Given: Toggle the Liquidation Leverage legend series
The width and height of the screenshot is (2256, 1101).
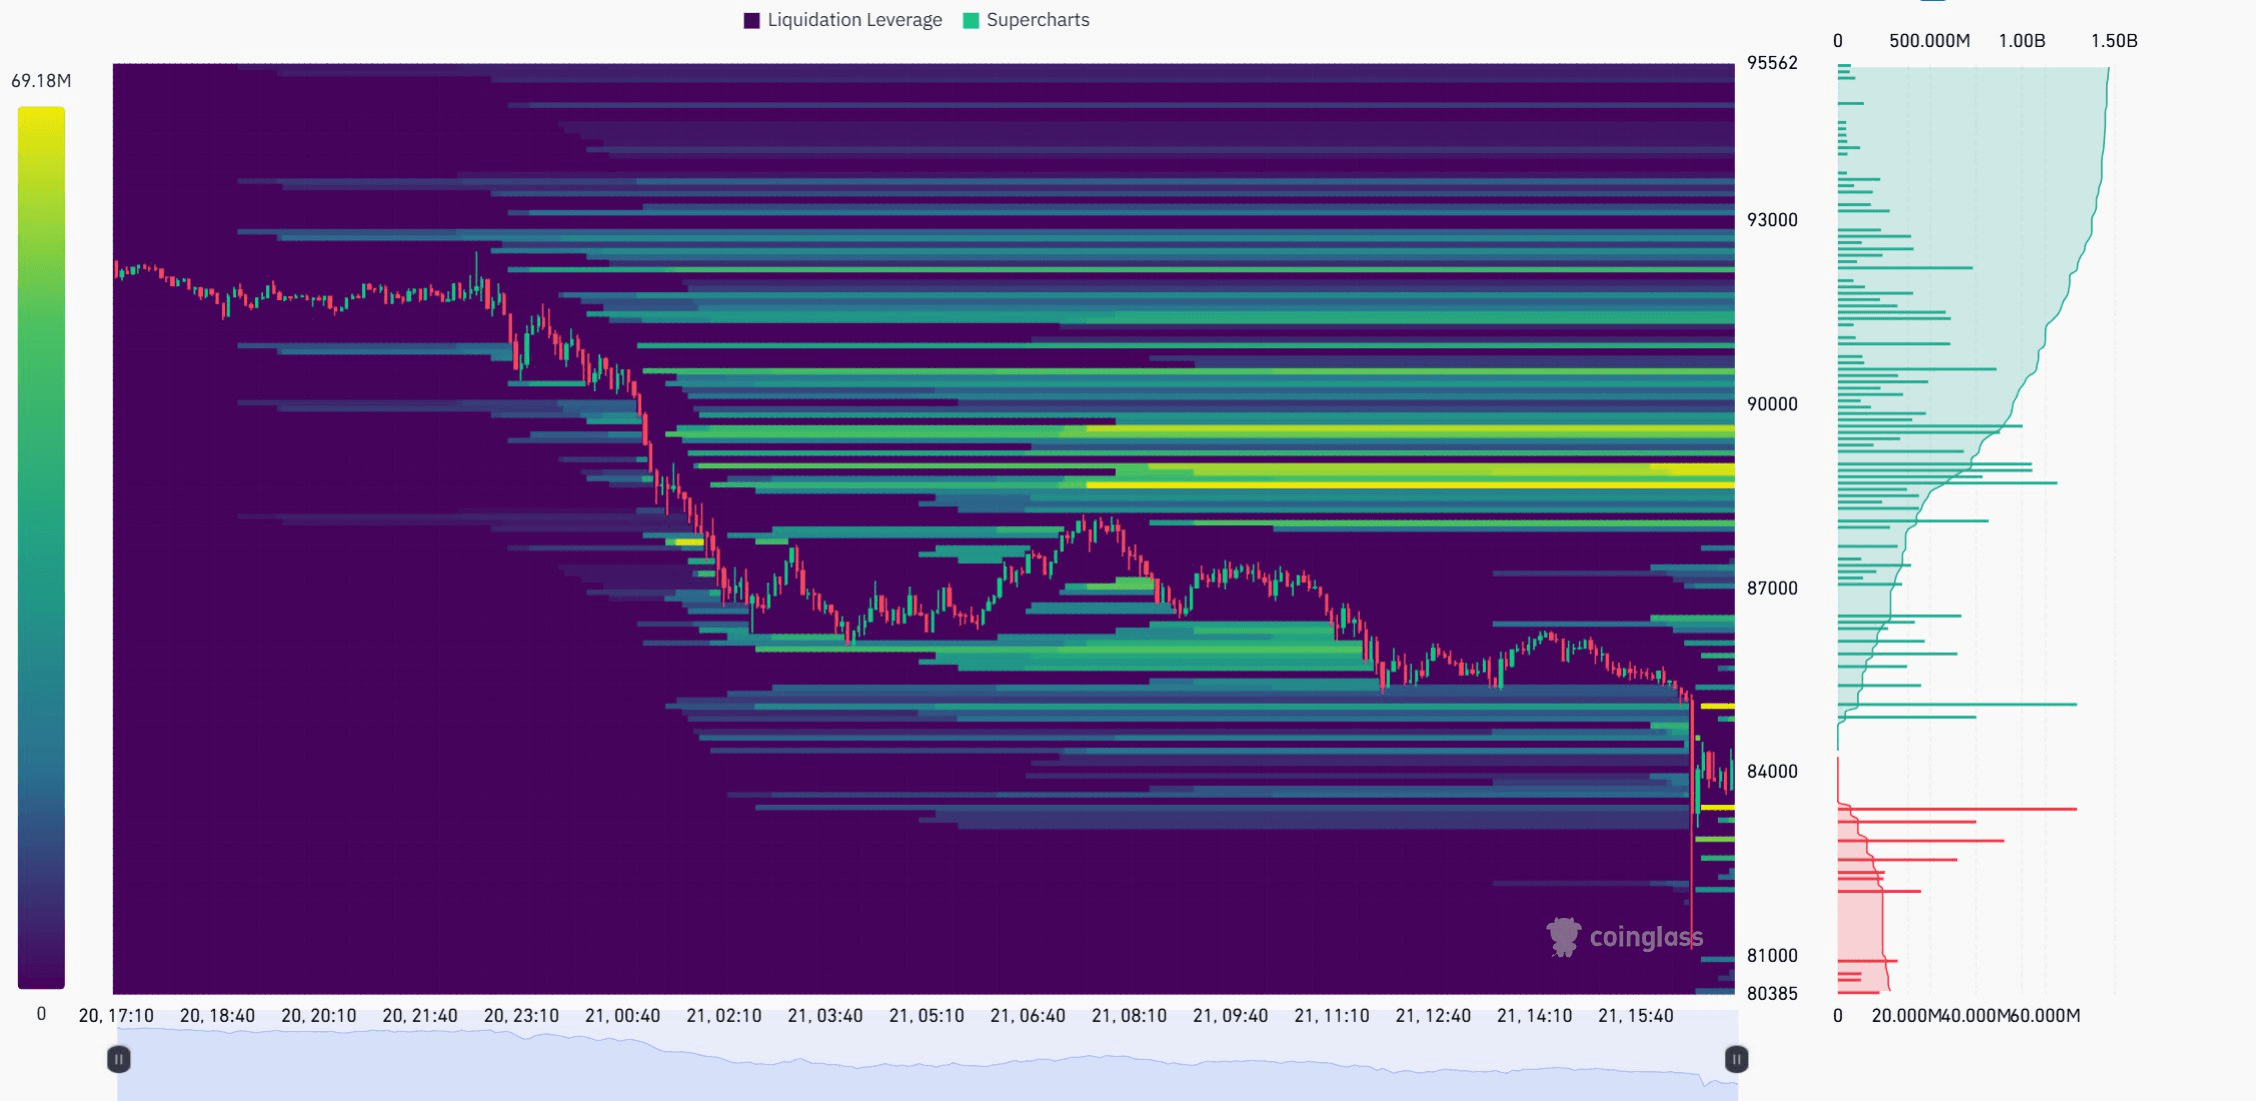Looking at the screenshot, I should pos(853,20).
